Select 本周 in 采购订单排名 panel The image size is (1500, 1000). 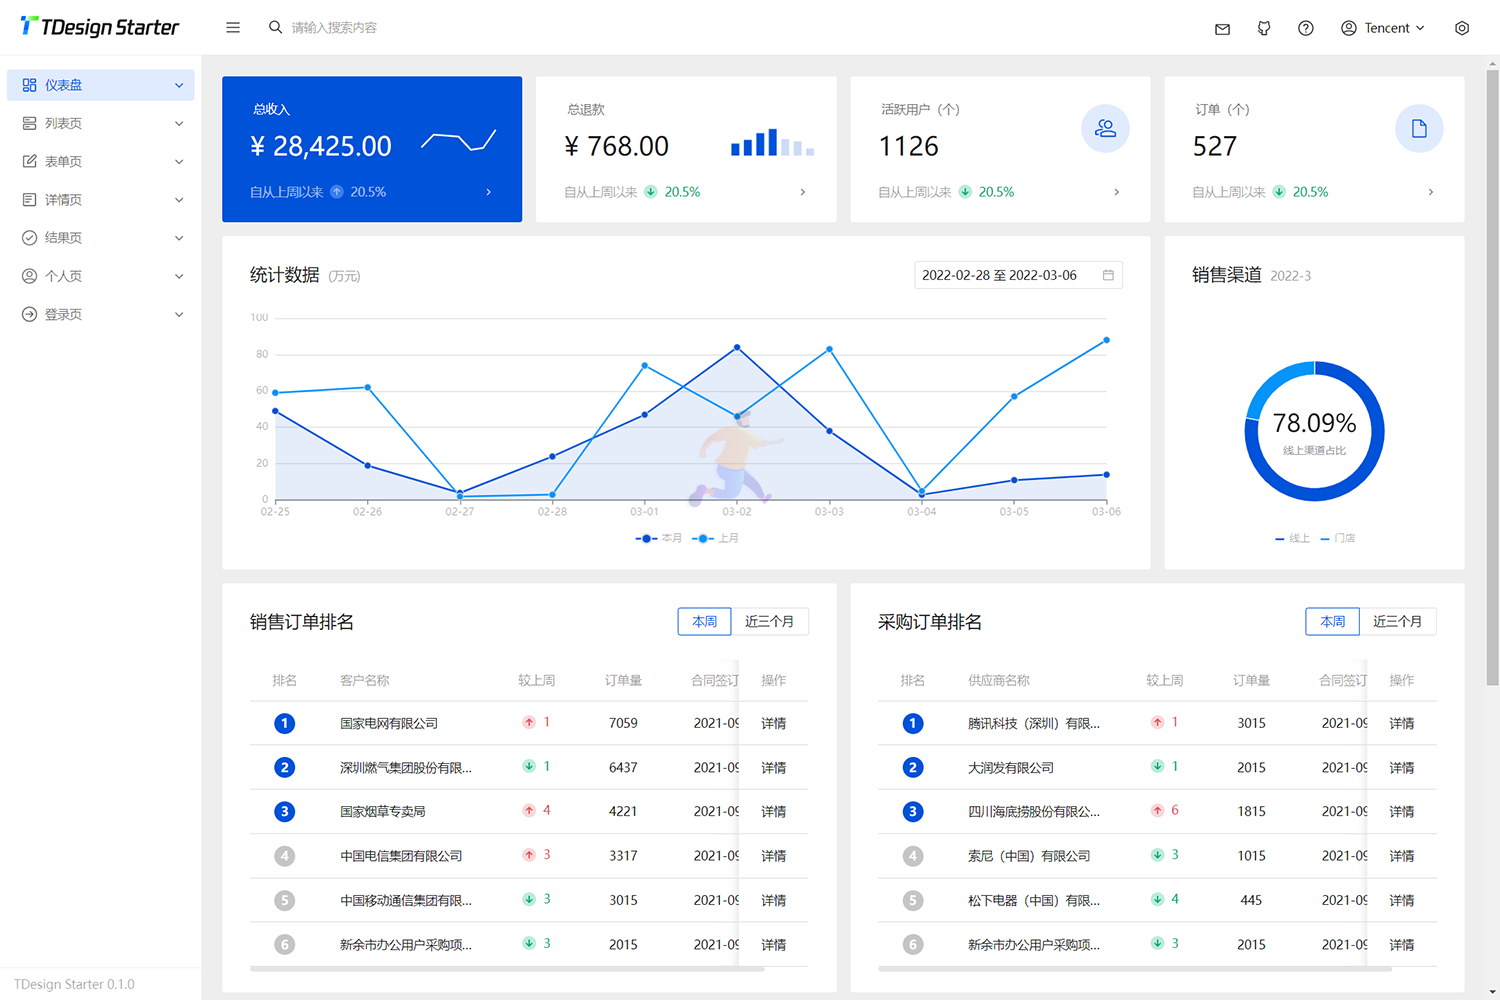(x=1333, y=621)
